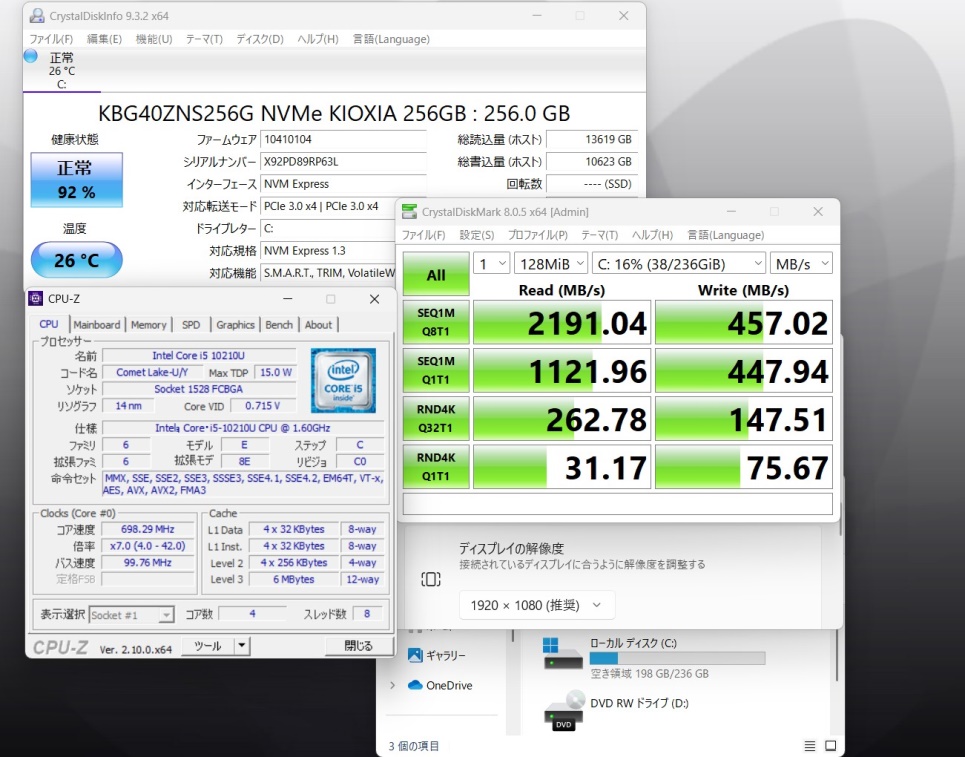
Task: Run the RND4K Q1T1 benchmark button
Action: coord(436,467)
